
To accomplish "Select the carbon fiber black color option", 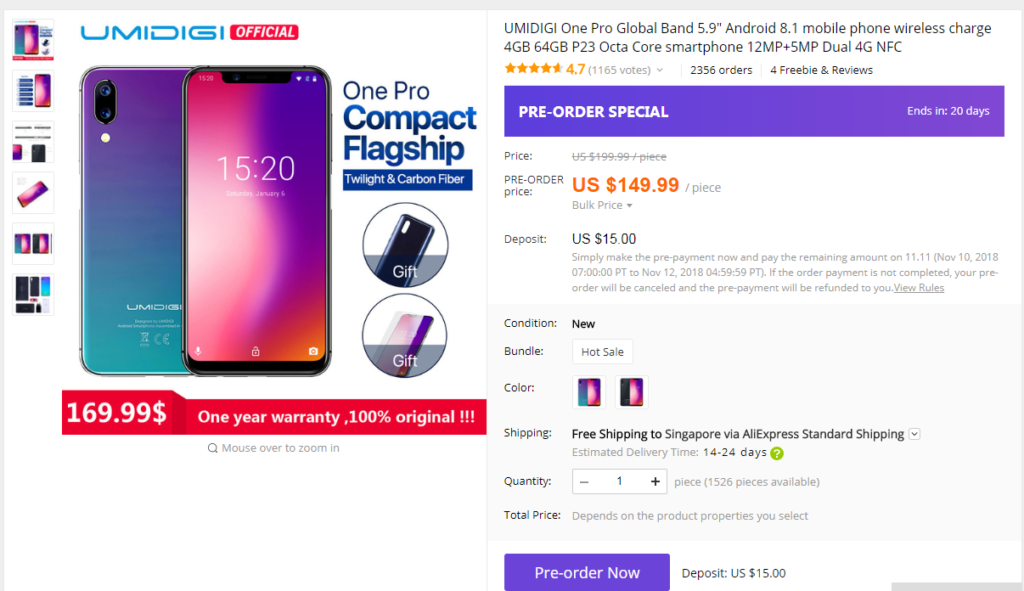I will pos(630,392).
